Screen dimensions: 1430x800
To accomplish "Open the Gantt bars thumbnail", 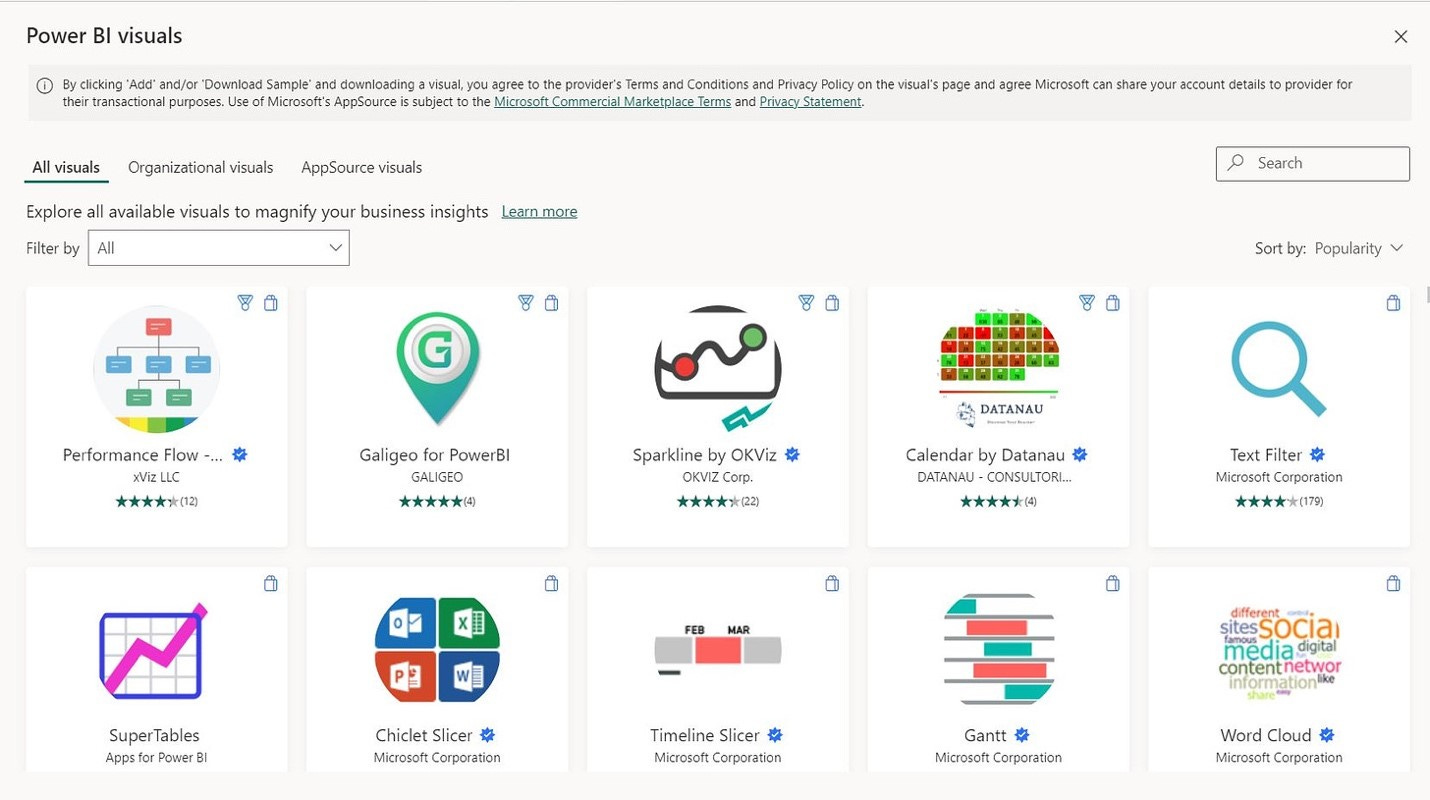I will [x=999, y=648].
